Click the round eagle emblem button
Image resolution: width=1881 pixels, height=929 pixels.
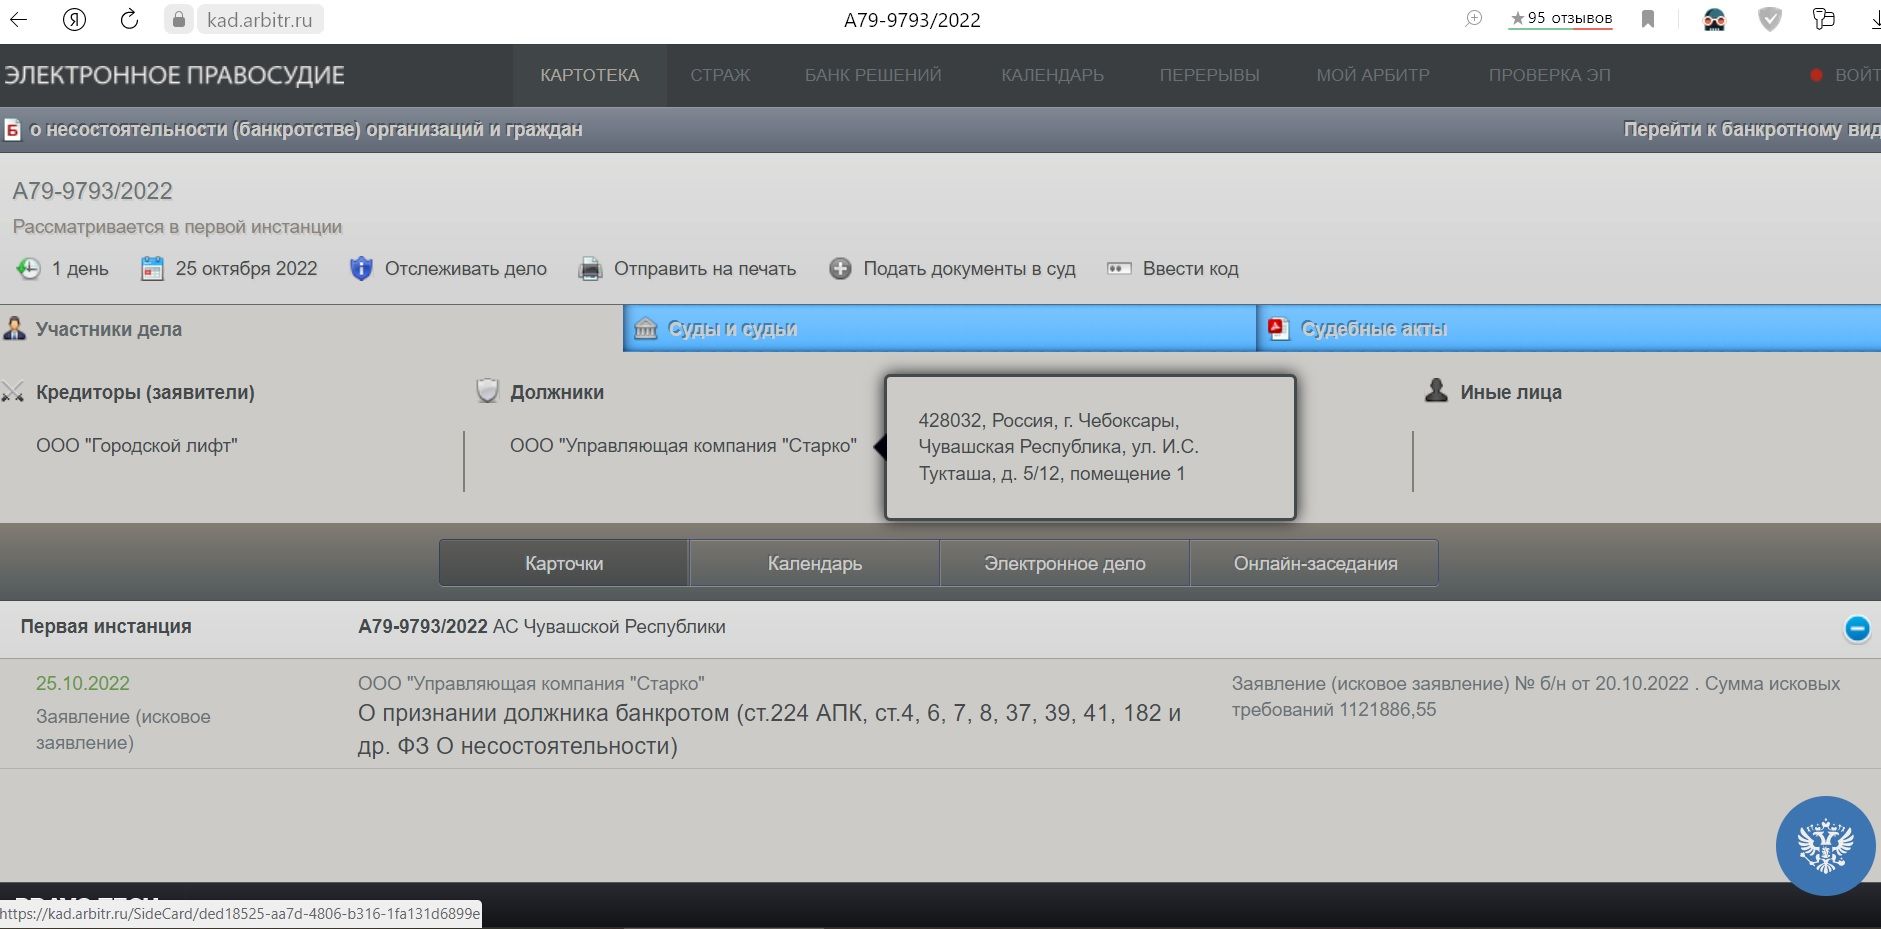(1824, 845)
